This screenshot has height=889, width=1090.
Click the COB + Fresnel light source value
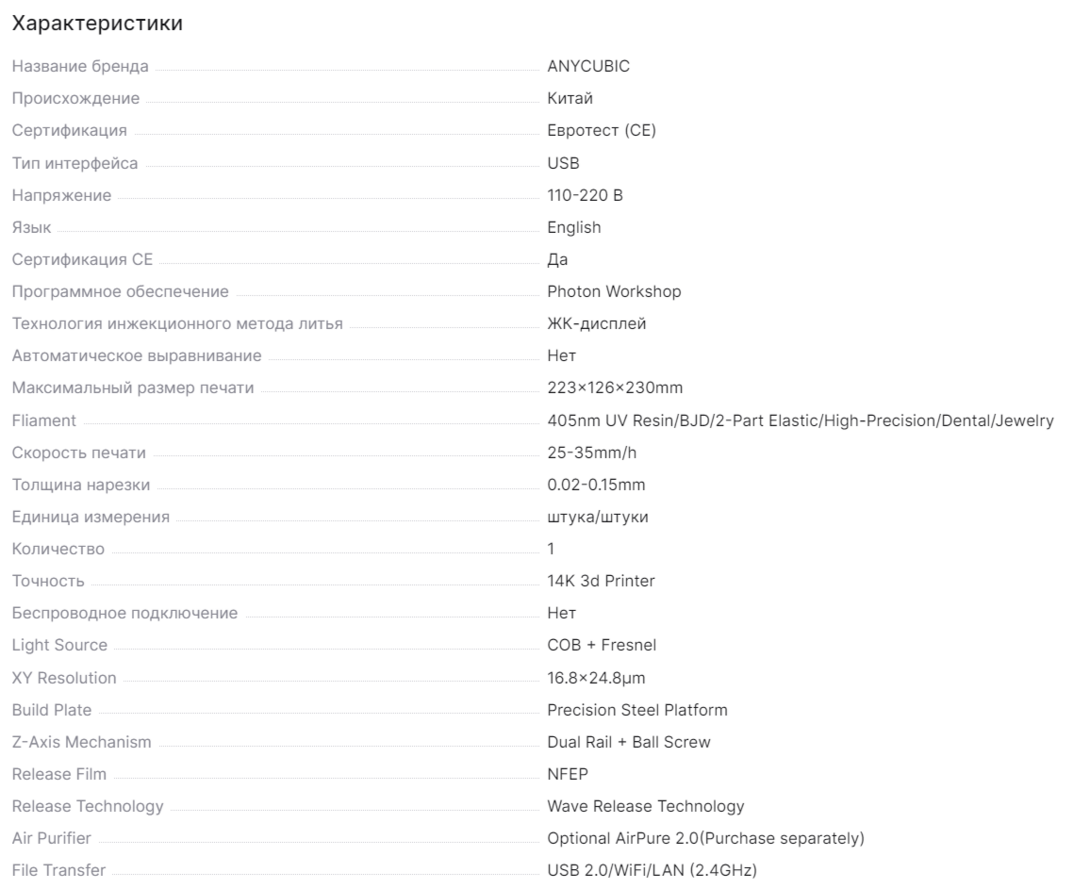pos(601,644)
